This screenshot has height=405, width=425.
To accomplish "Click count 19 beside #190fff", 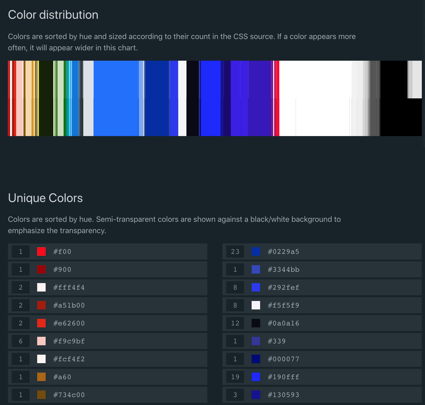I will (235, 377).
